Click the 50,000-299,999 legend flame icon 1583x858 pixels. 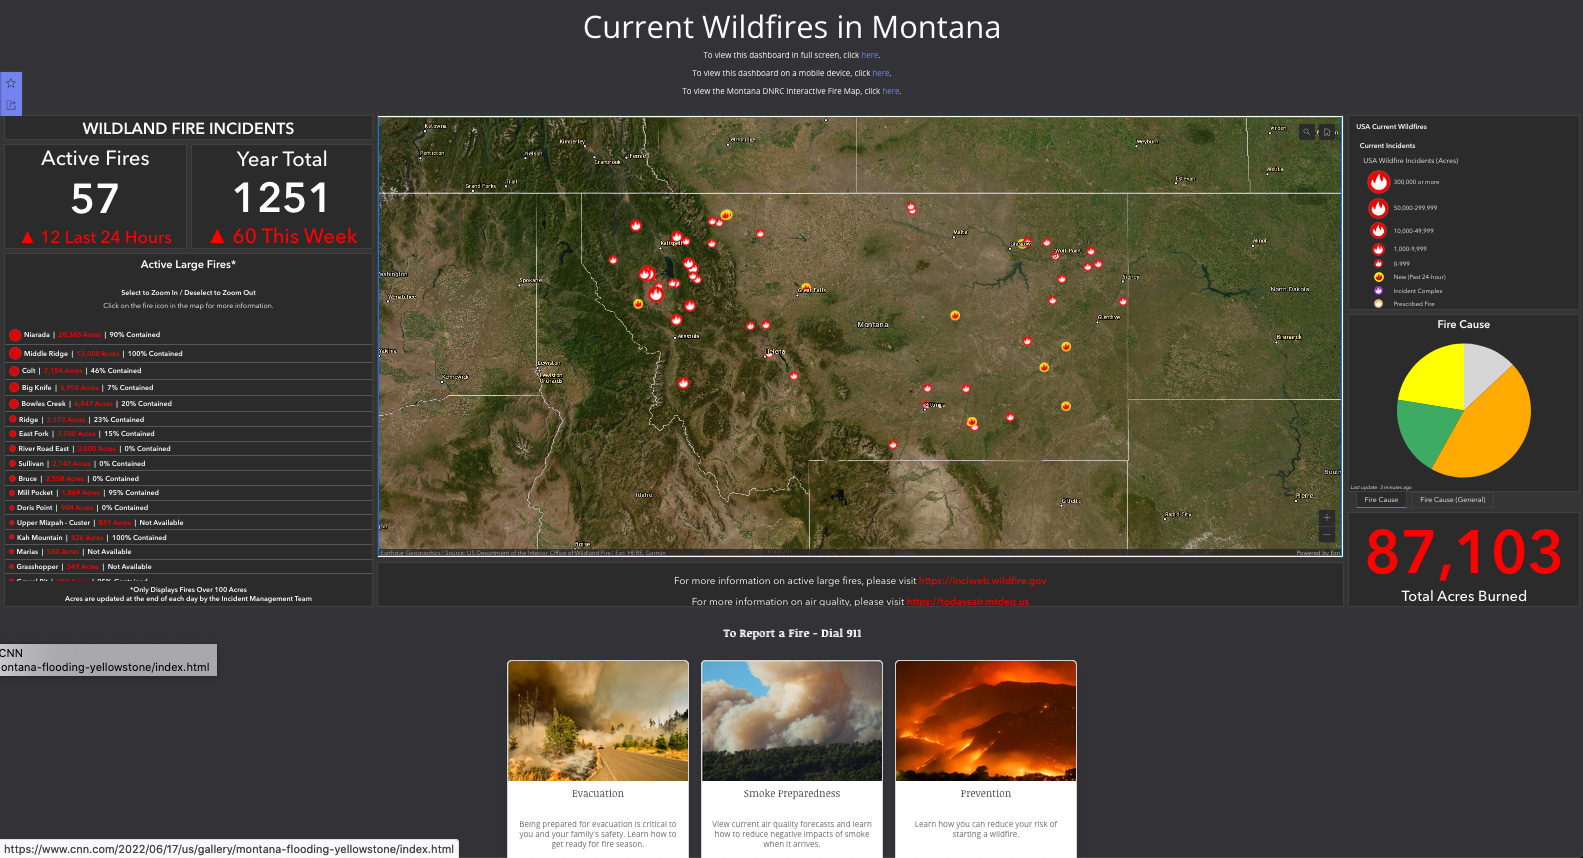[1378, 208]
